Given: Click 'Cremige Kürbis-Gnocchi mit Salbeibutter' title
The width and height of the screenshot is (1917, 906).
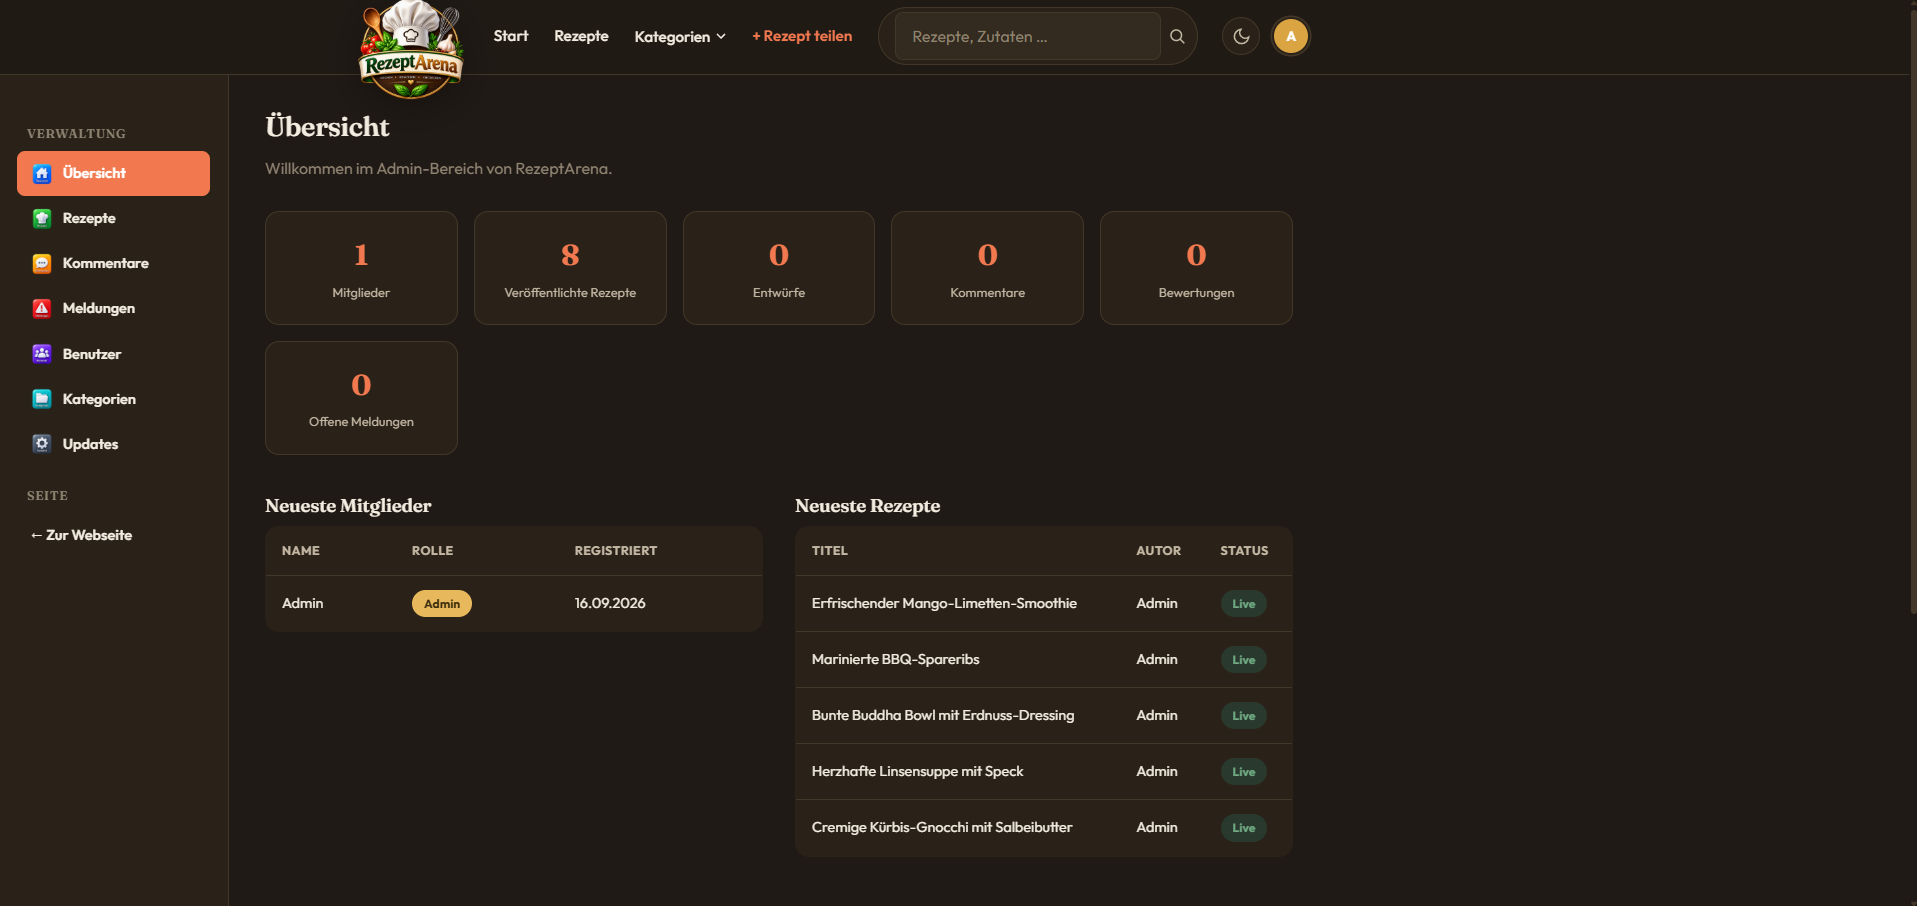Looking at the screenshot, I should point(942,827).
